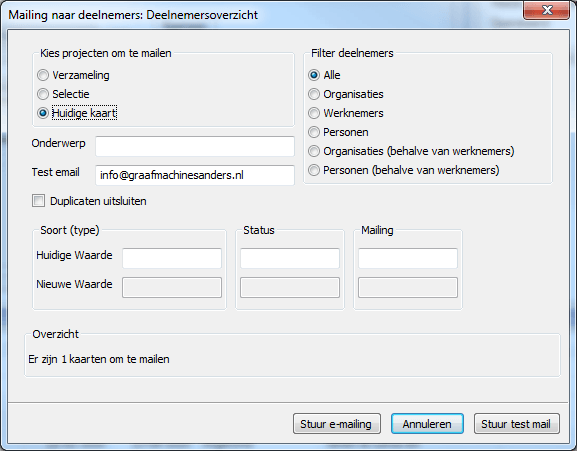Screen dimensions: 577x451
Task: Click the Test email label
Action: tap(56, 172)
